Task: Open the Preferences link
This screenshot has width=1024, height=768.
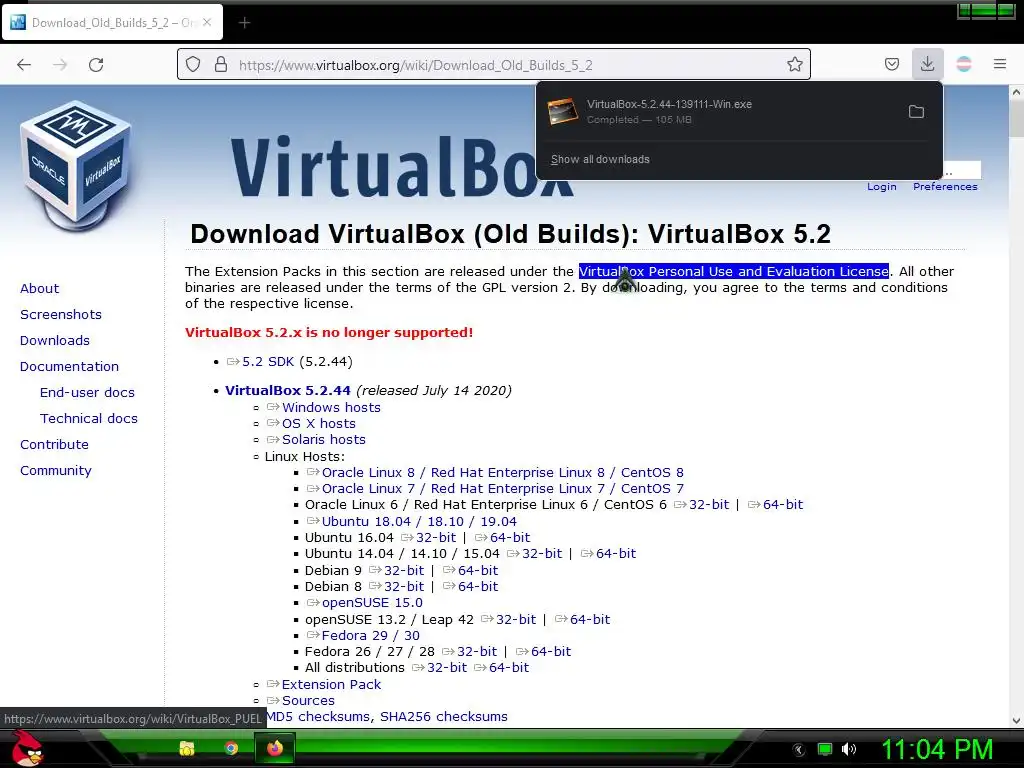Action: click(945, 187)
